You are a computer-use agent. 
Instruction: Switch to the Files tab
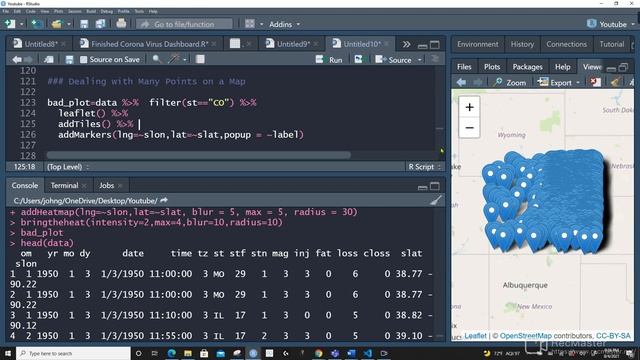[464, 67]
